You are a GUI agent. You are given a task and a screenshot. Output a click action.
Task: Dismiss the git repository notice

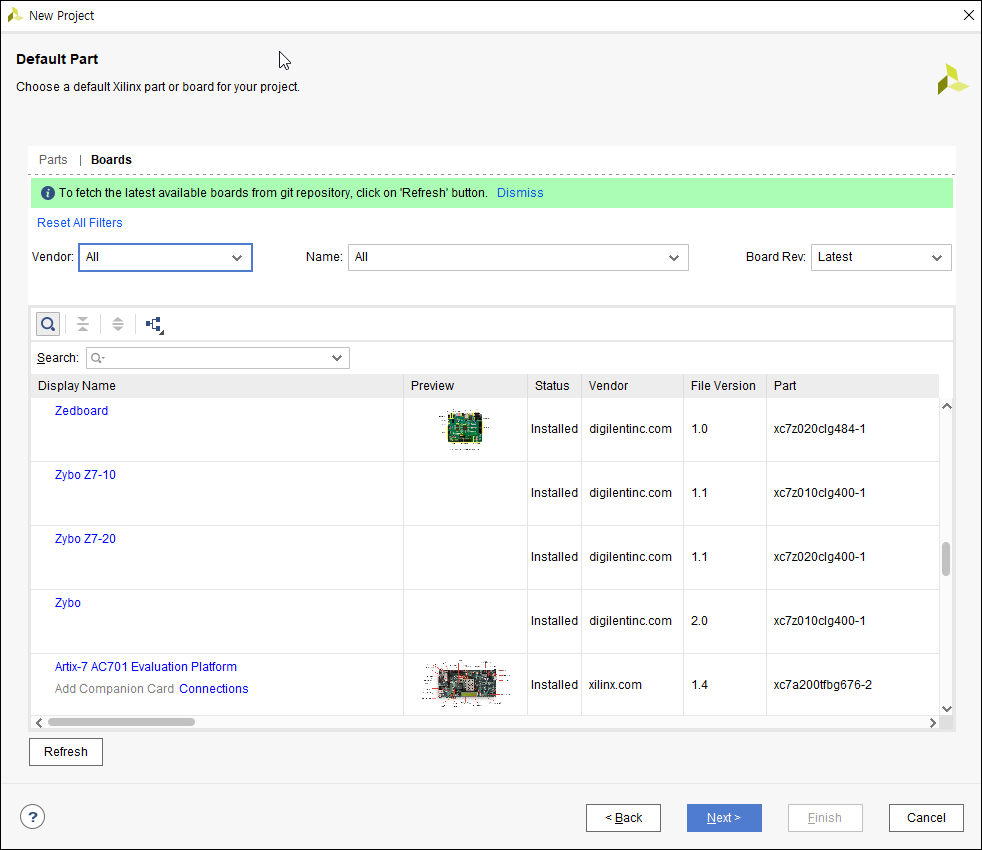point(520,193)
